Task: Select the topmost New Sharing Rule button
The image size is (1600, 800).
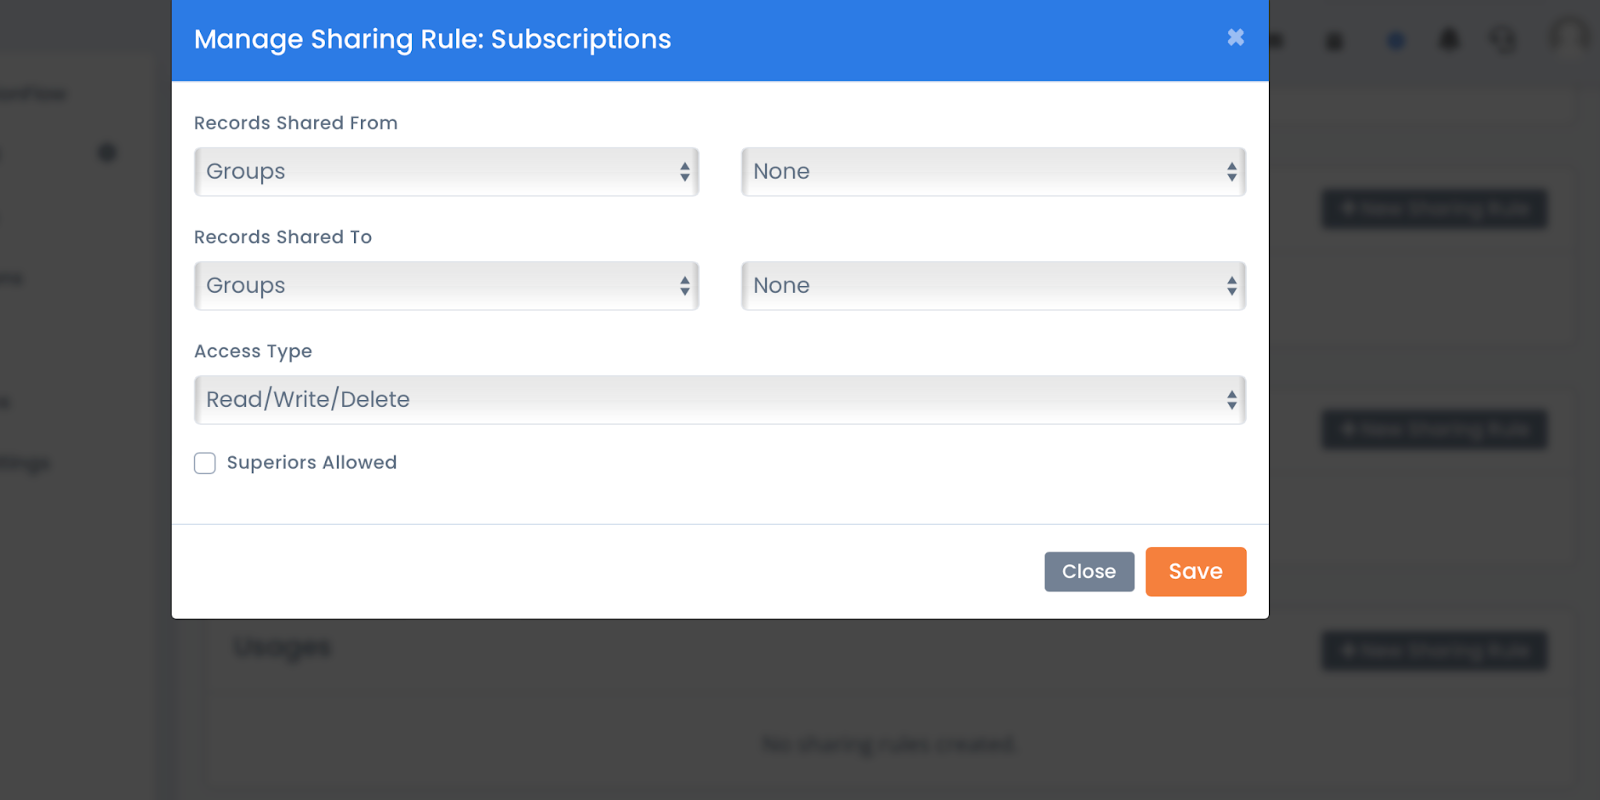Action: click(x=1435, y=209)
